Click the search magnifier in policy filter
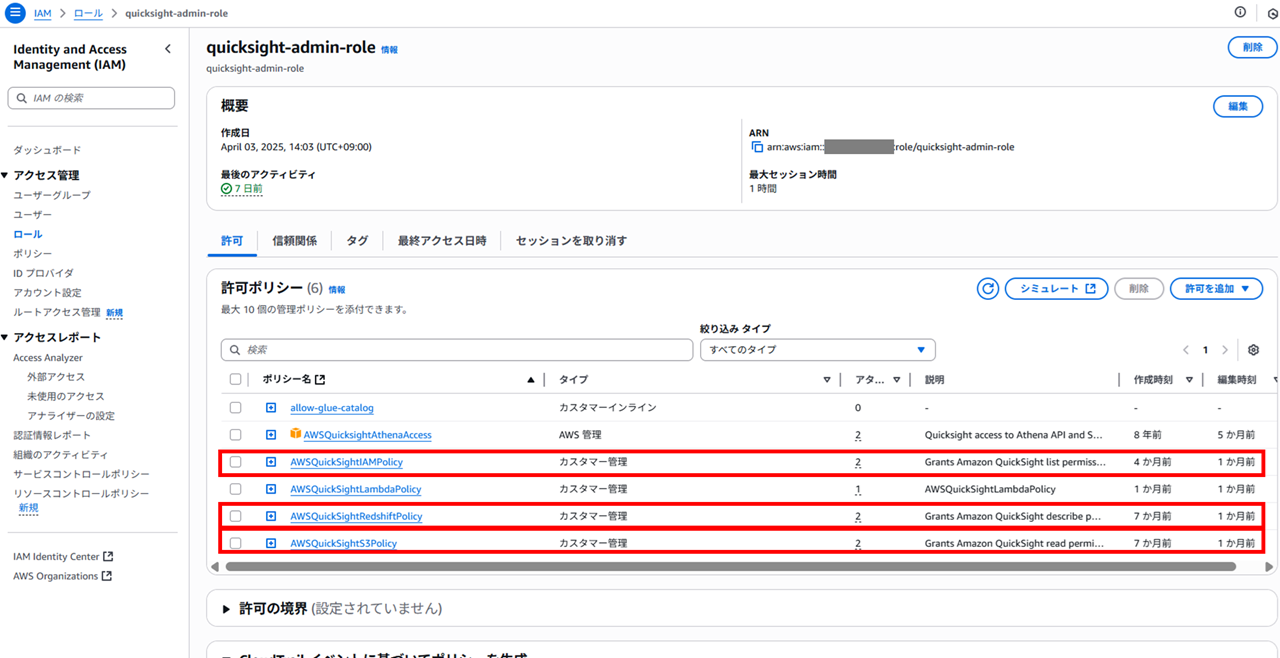This screenshot has height=658, width=1280. click(235, 350)
